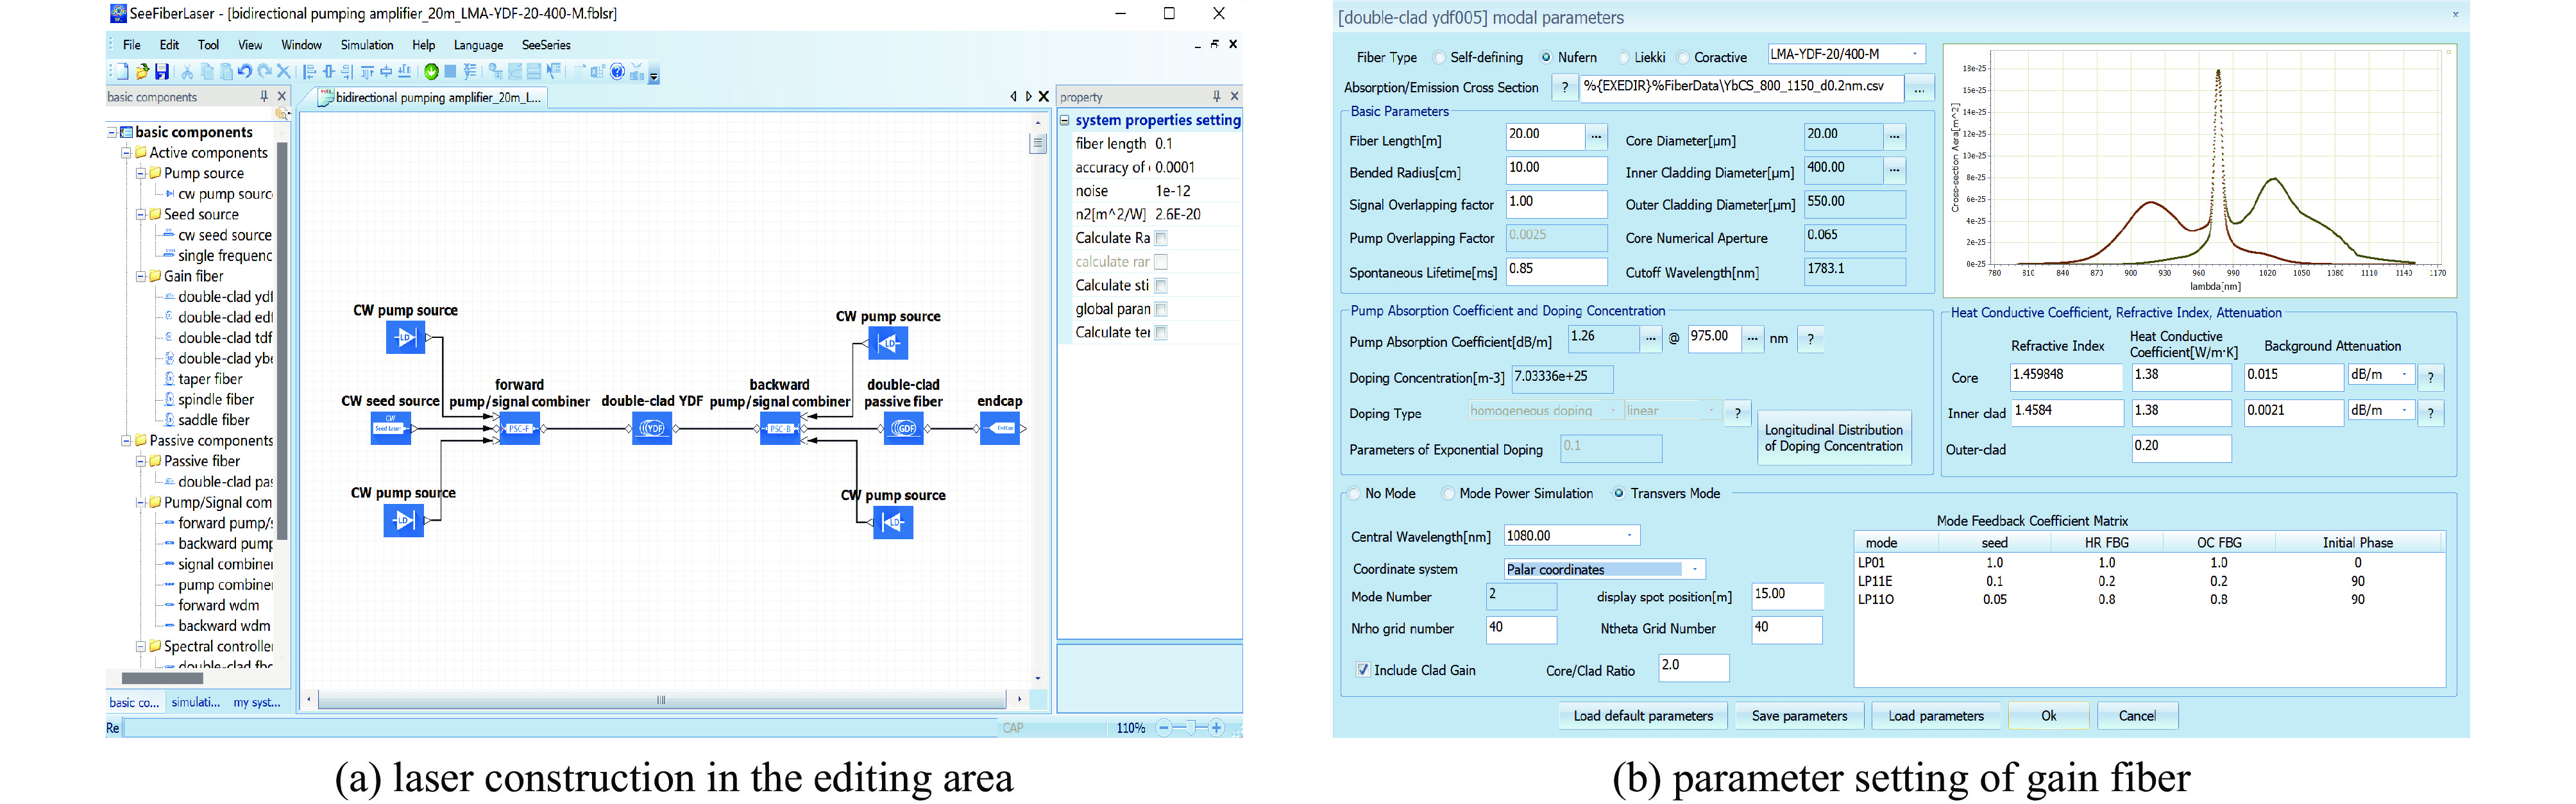Click the CW seed source block icon
This screenshot has width=2576, height=804.
(390, 429)
